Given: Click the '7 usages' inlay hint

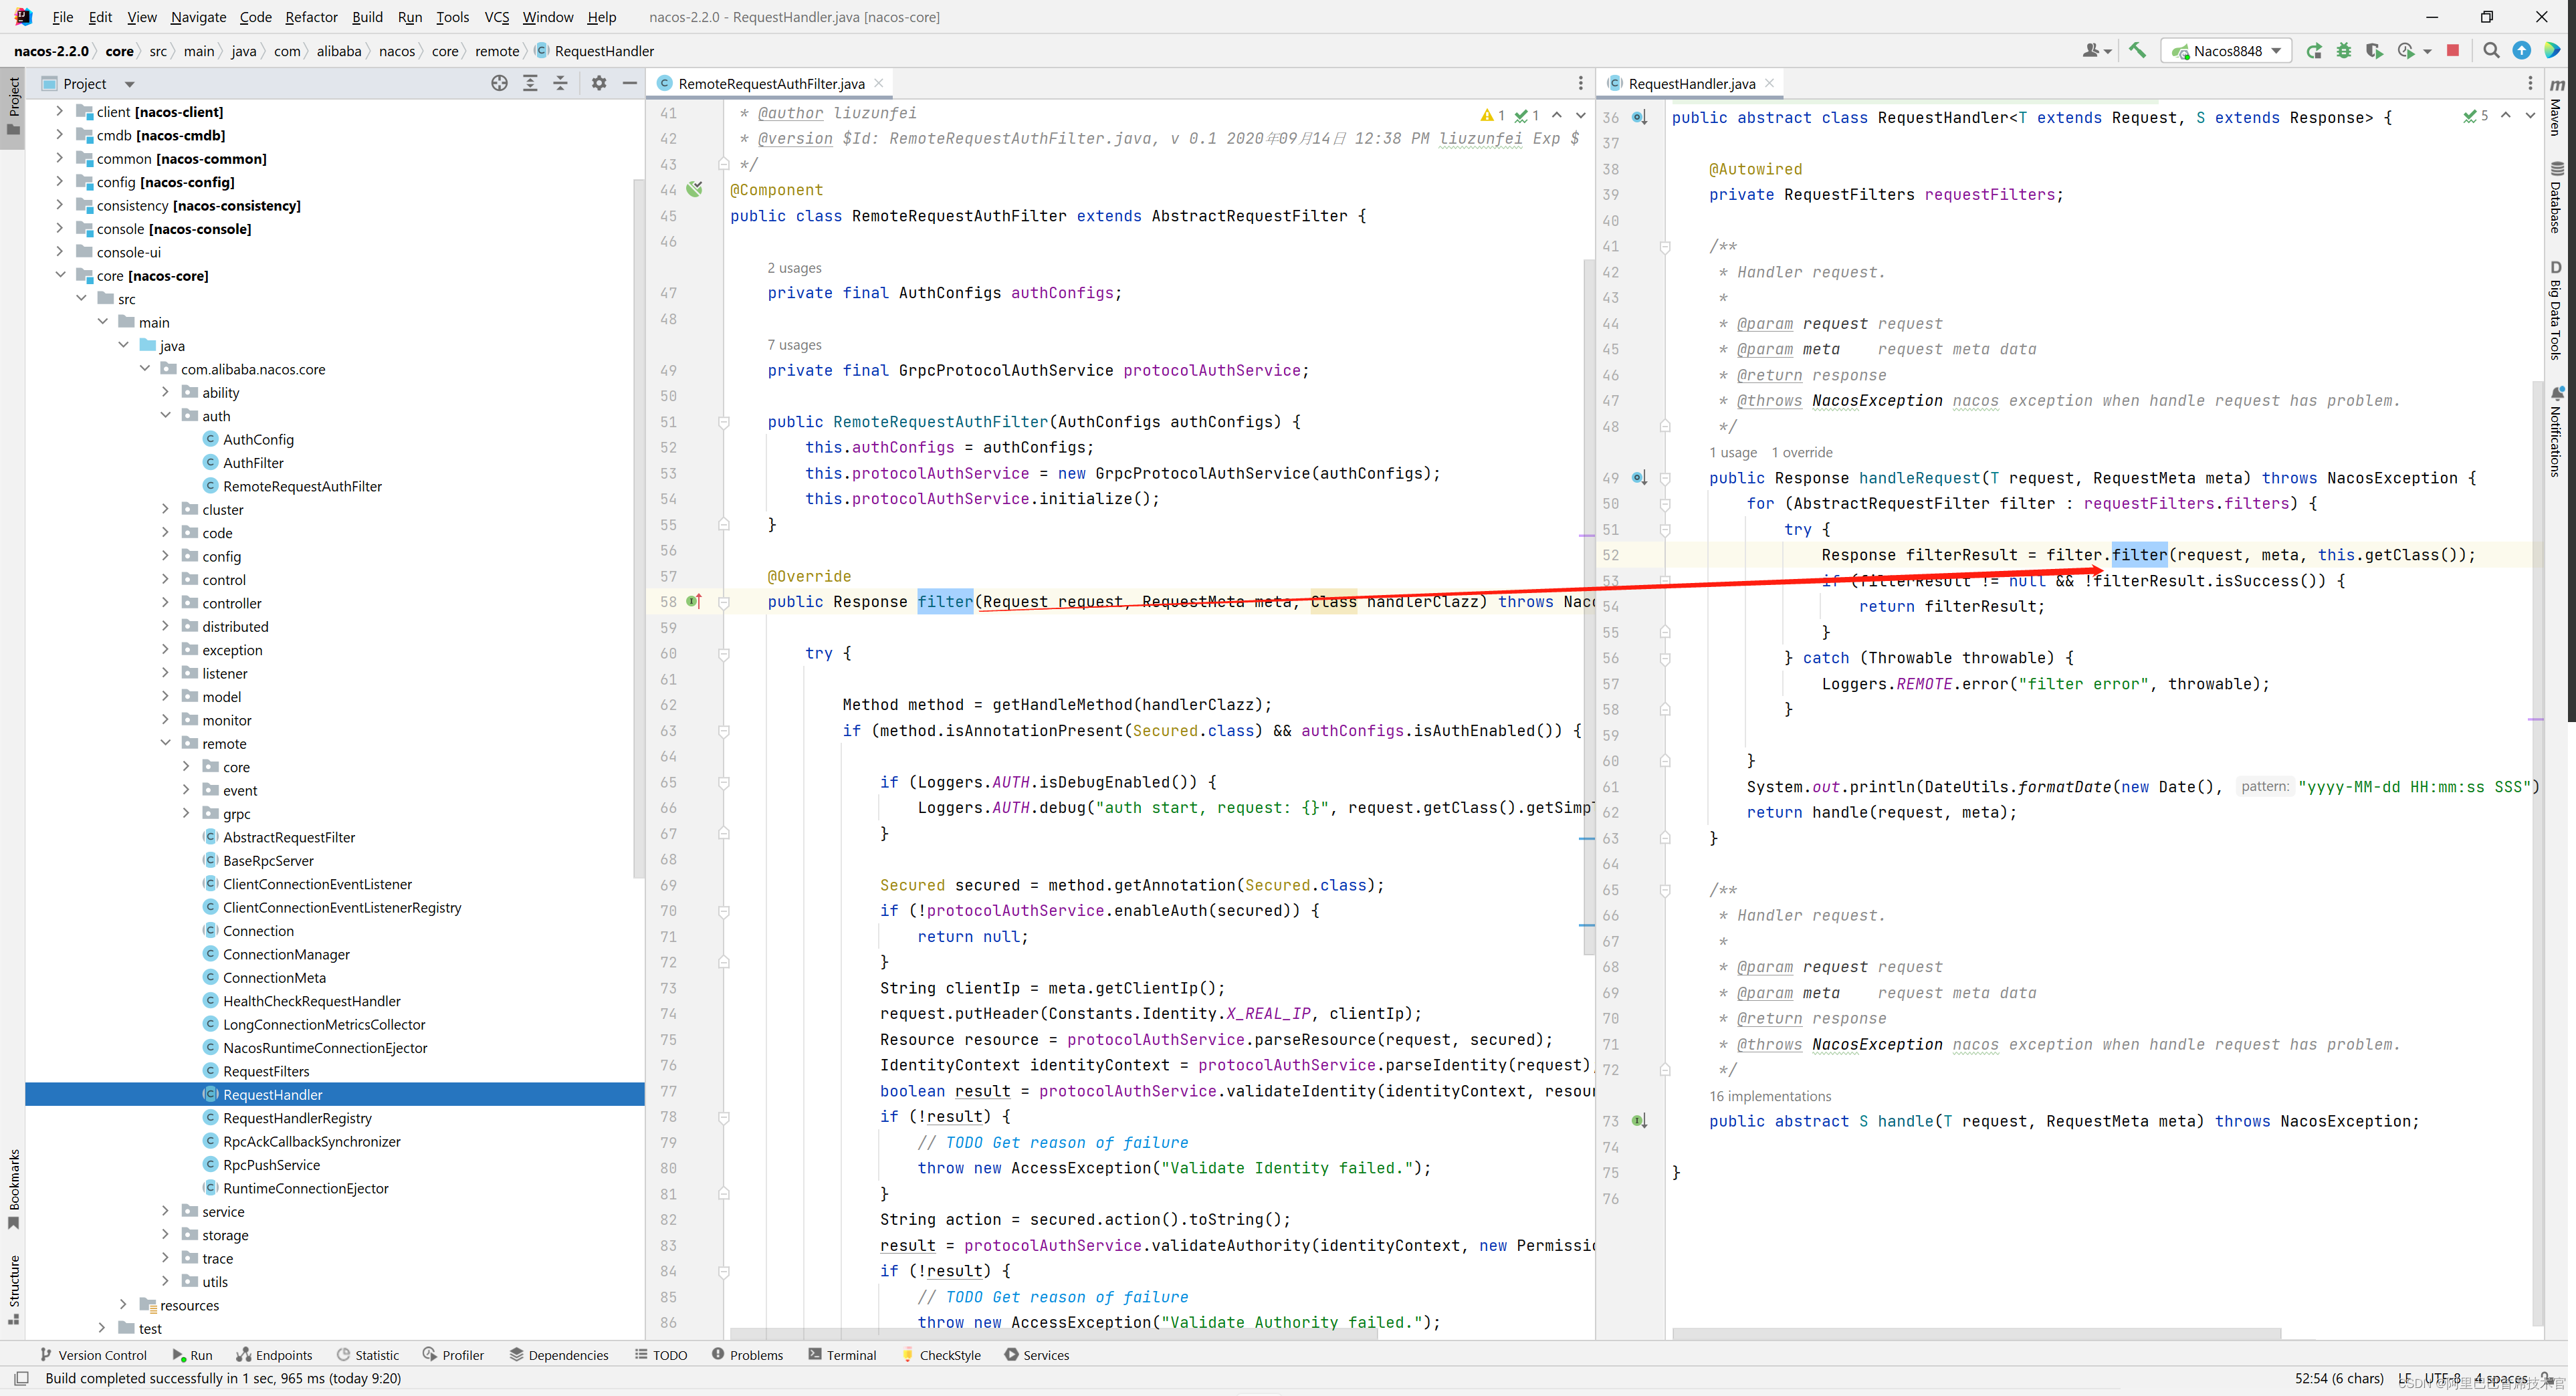Looking at the screenshot, I should (x=794, y=345).
